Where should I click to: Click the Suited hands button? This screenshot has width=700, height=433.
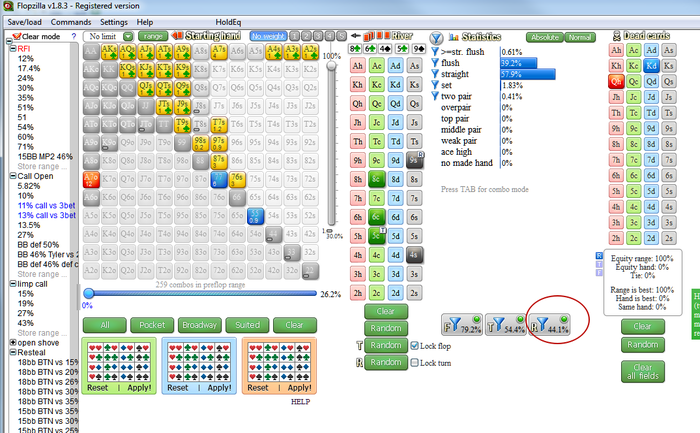pyautogui.click(x=247, y=325)
